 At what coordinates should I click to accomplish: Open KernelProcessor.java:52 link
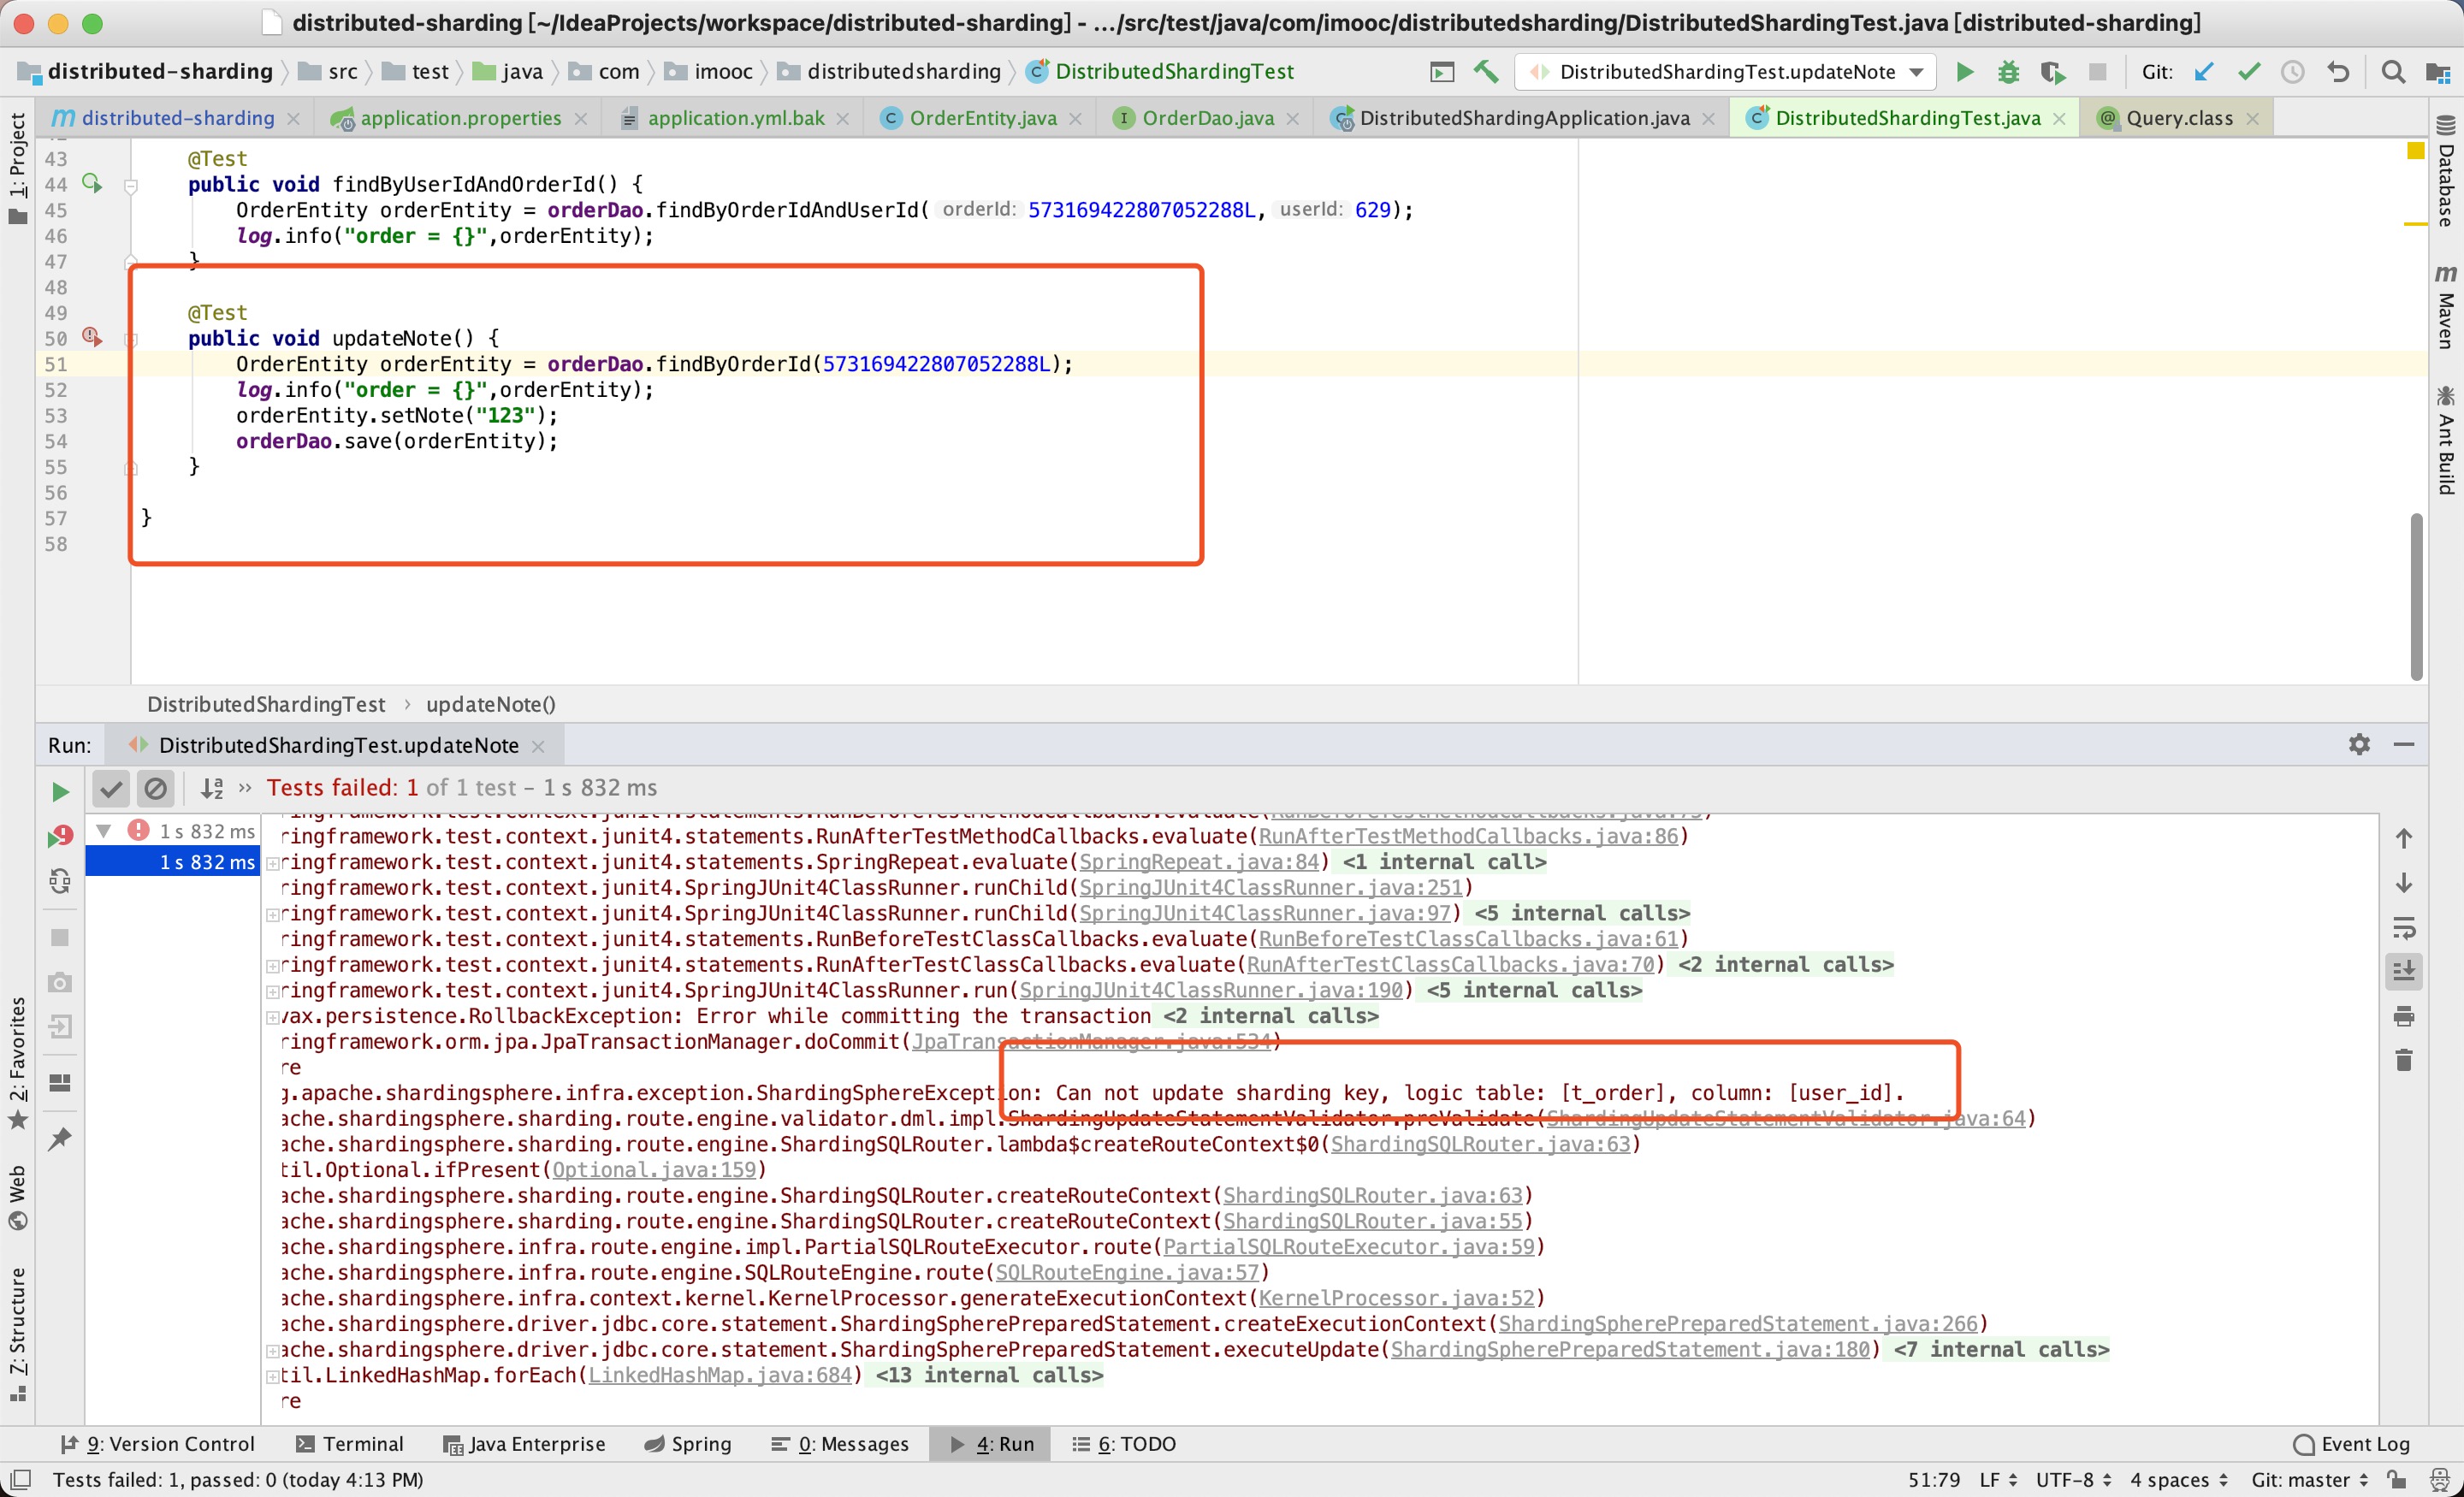(1396, 1298)
